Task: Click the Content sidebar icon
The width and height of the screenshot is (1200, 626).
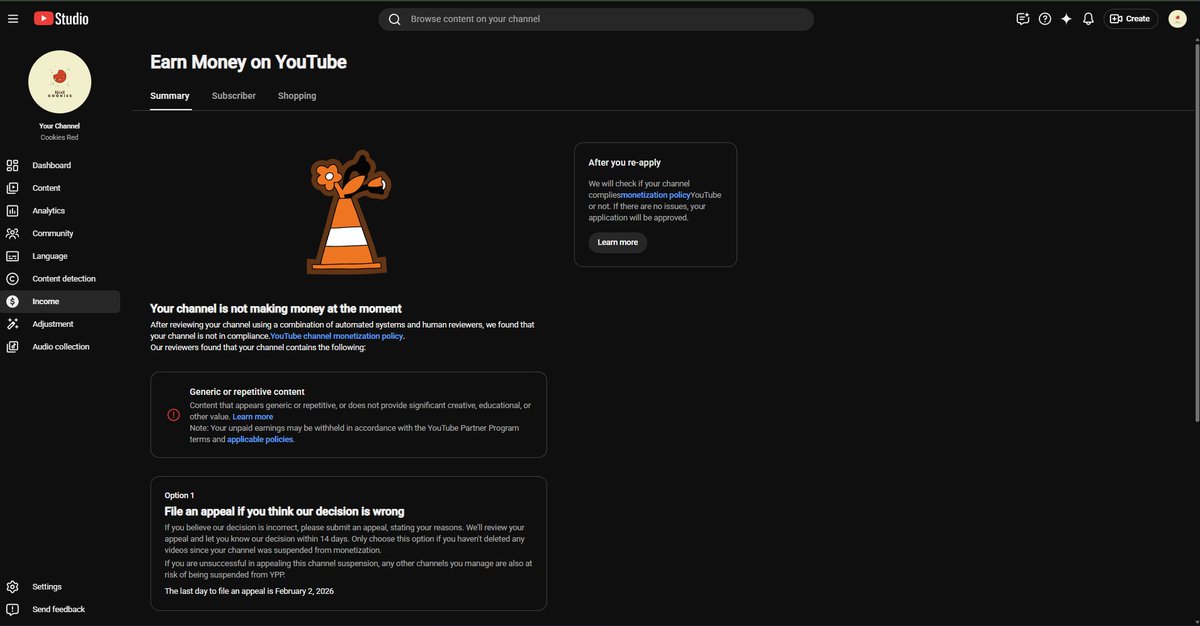Action: pyautogui.click(x=12, y=188)
